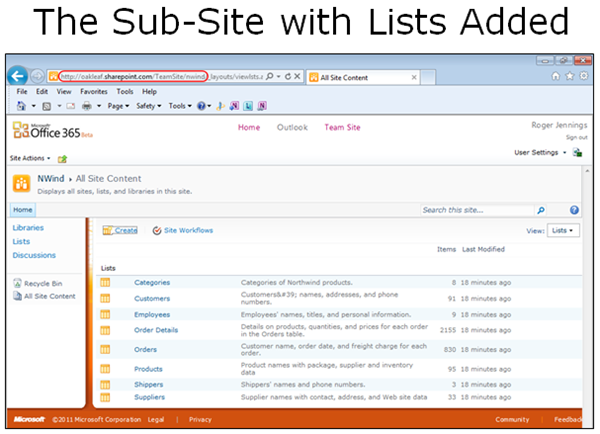Expand the Home toolbar icon dropdown arrow

click(34, 106)
